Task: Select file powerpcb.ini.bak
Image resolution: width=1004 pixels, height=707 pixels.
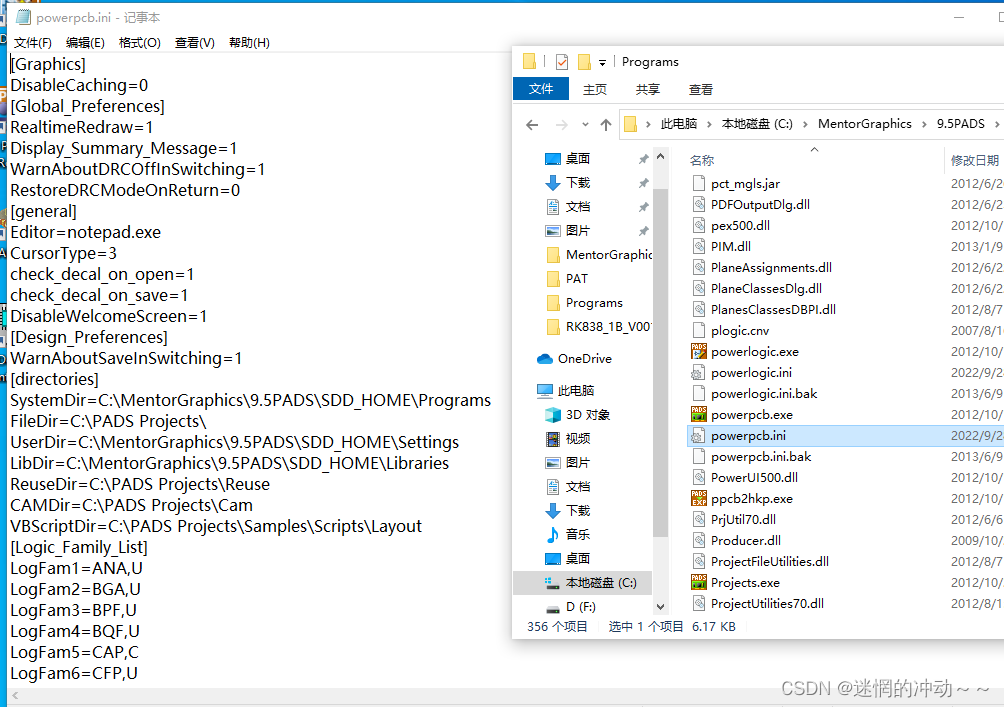Action: (x=761, y=457)
